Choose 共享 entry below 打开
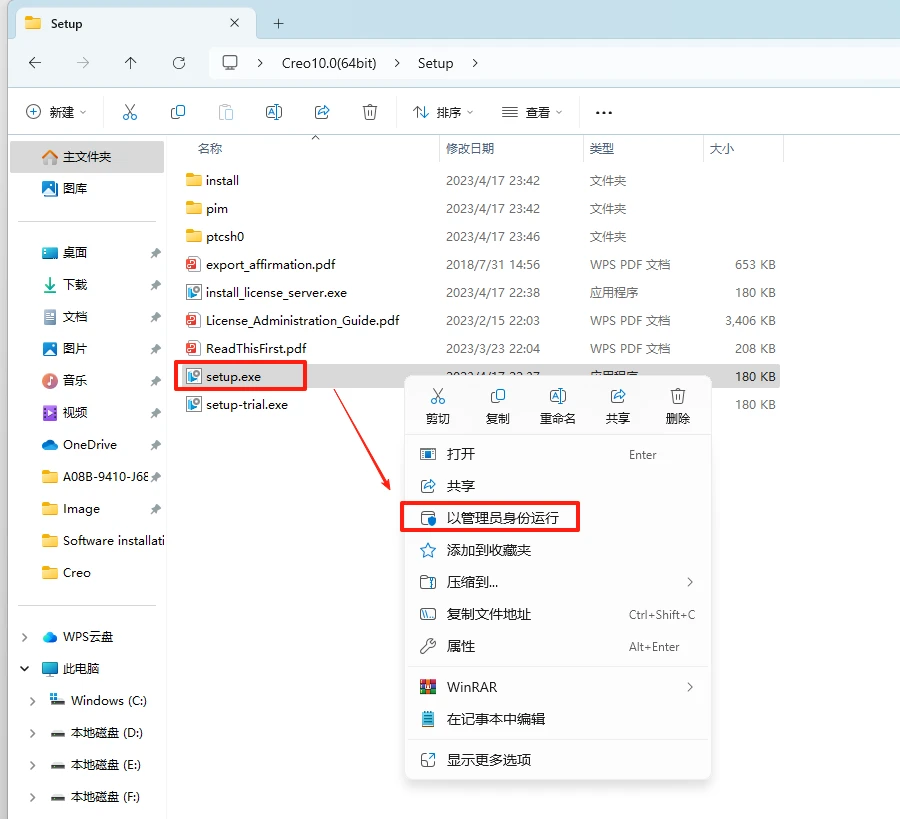Image resolution: width=900 pixels, height=819 pixels. click(x=558, y=486)
